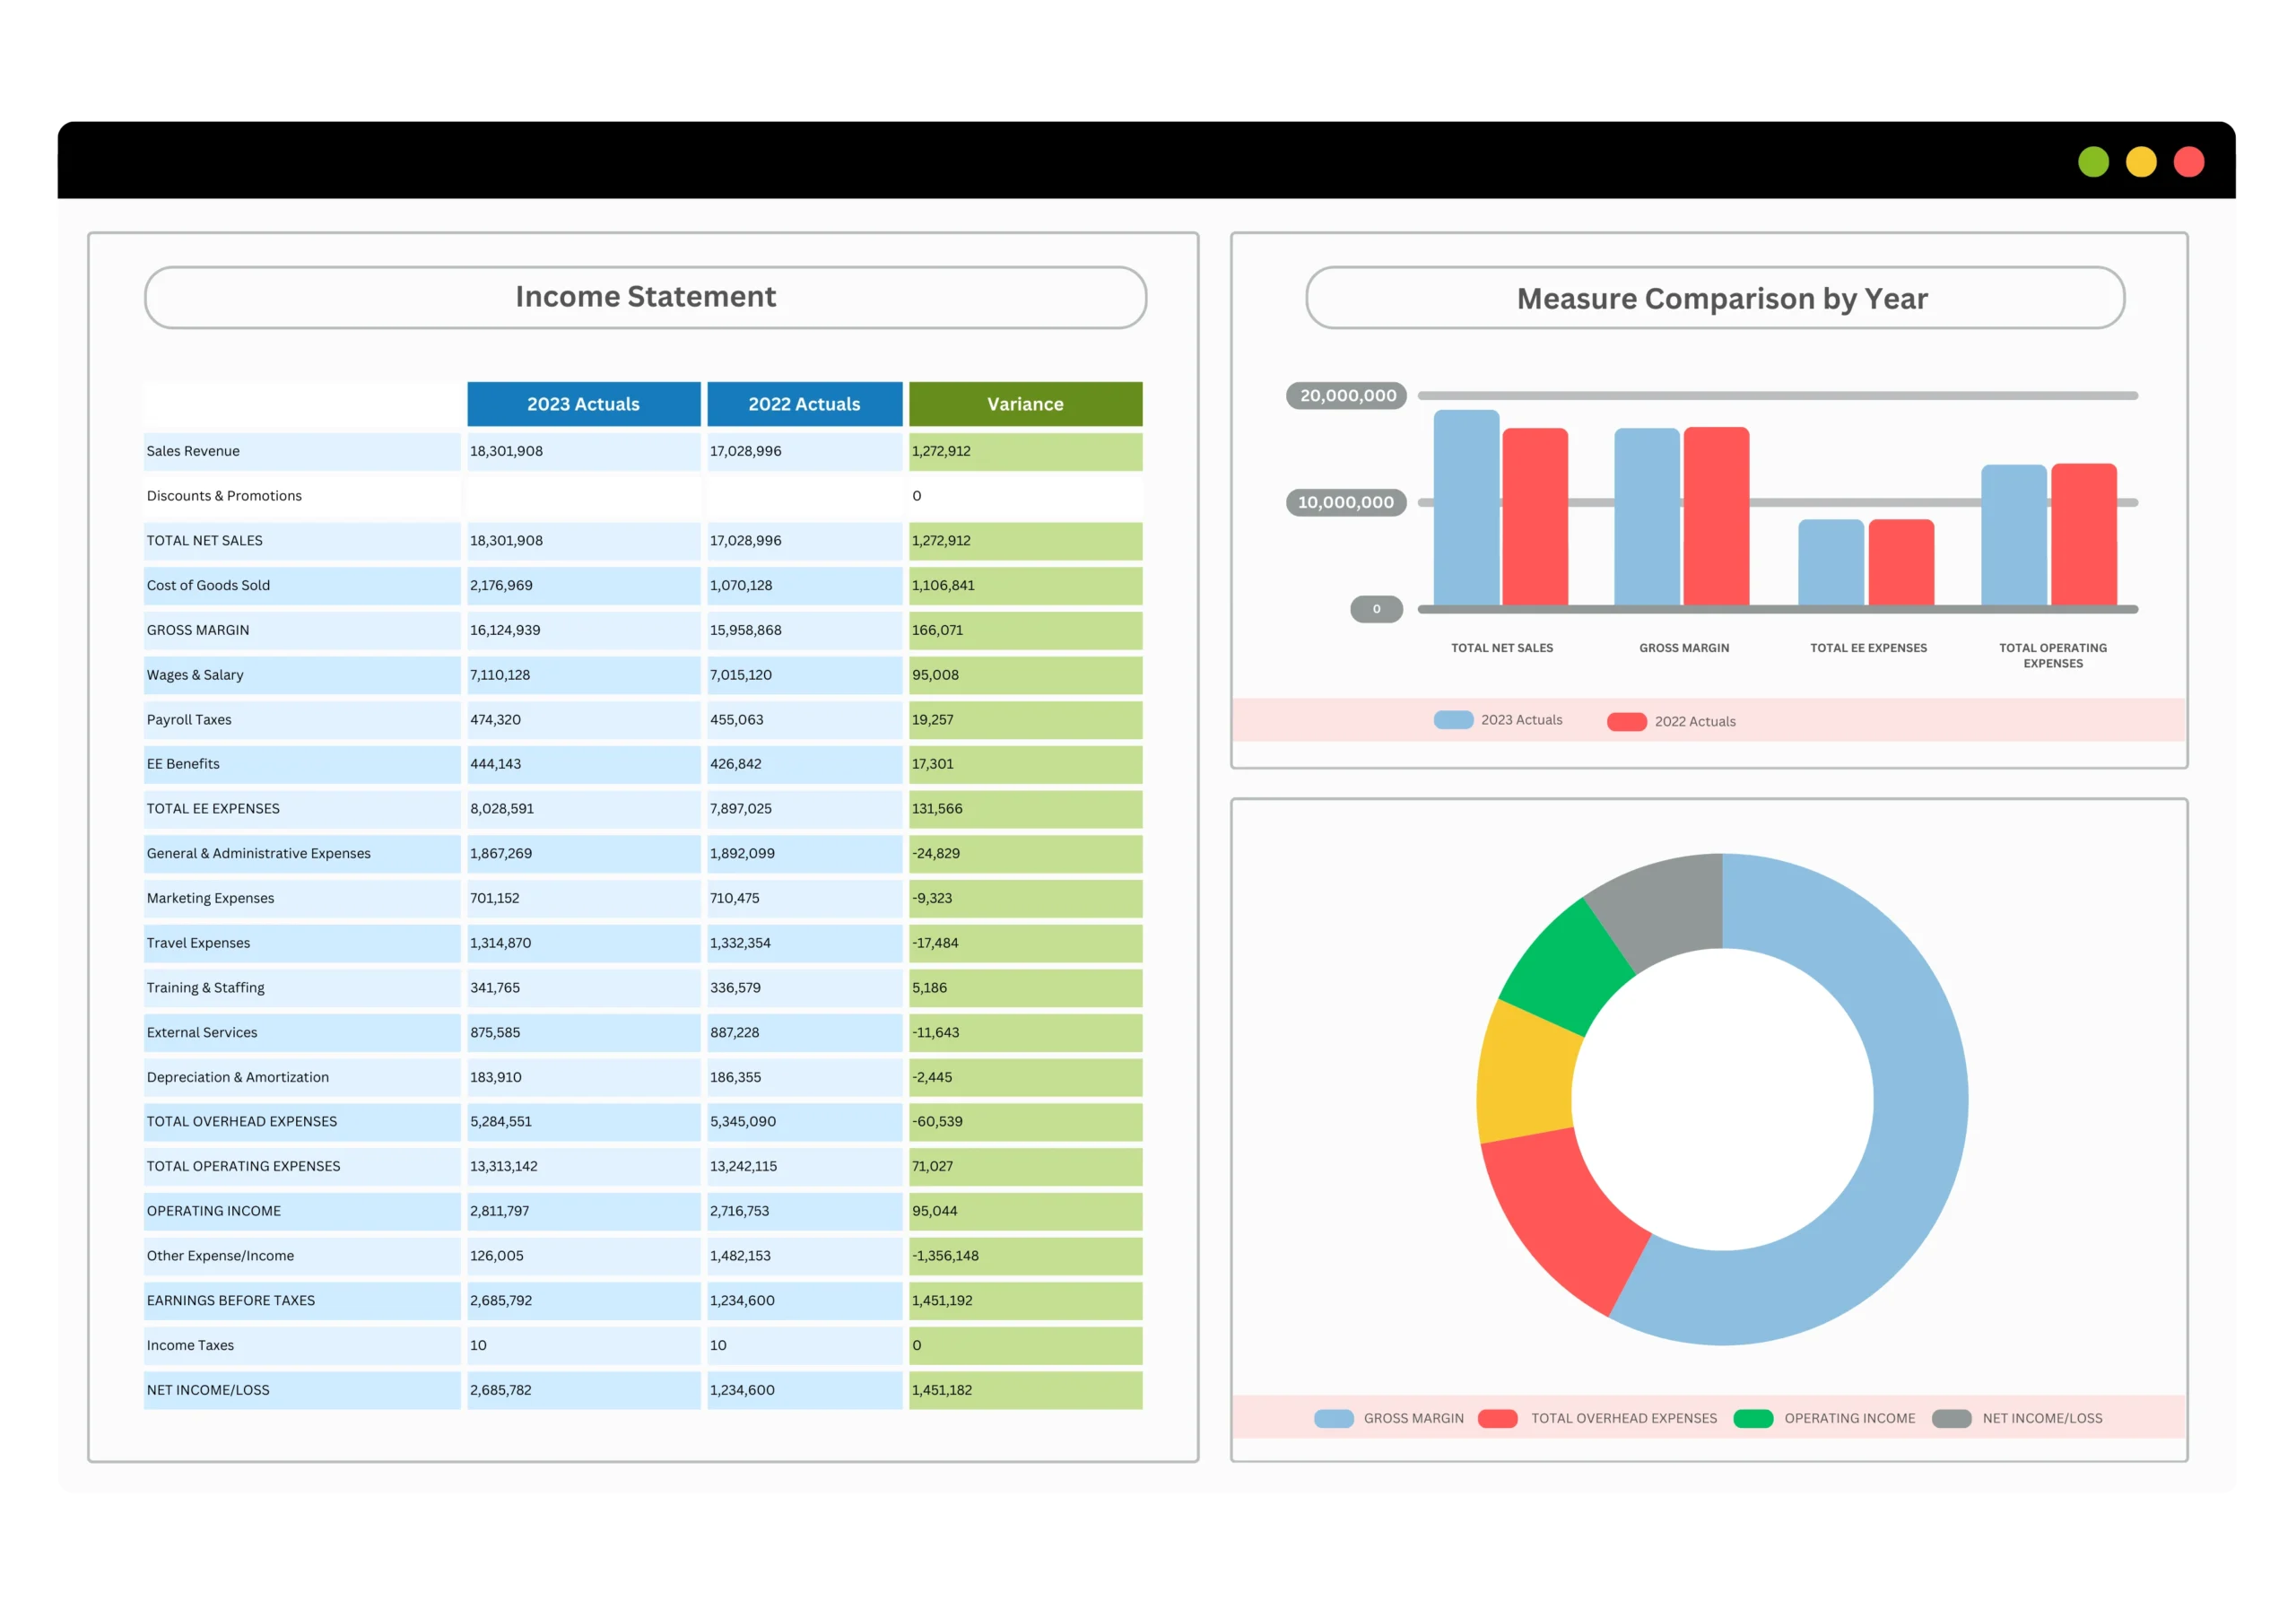Image resolution: width=2296 pixels, height=1618 pixels.
Task: Click the 20,000,000 axis label
Action: point(1344,395)
